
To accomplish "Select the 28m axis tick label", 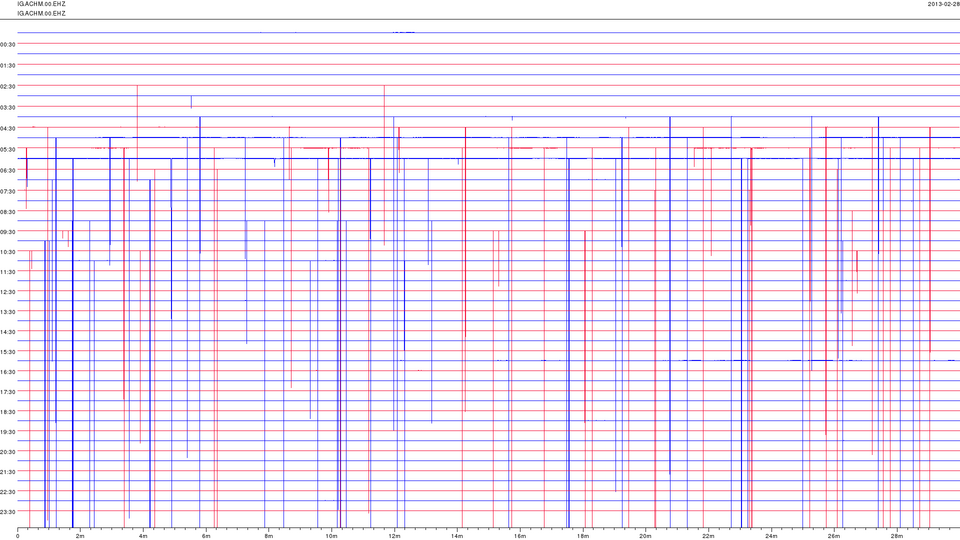I will [x=896, y=536].
